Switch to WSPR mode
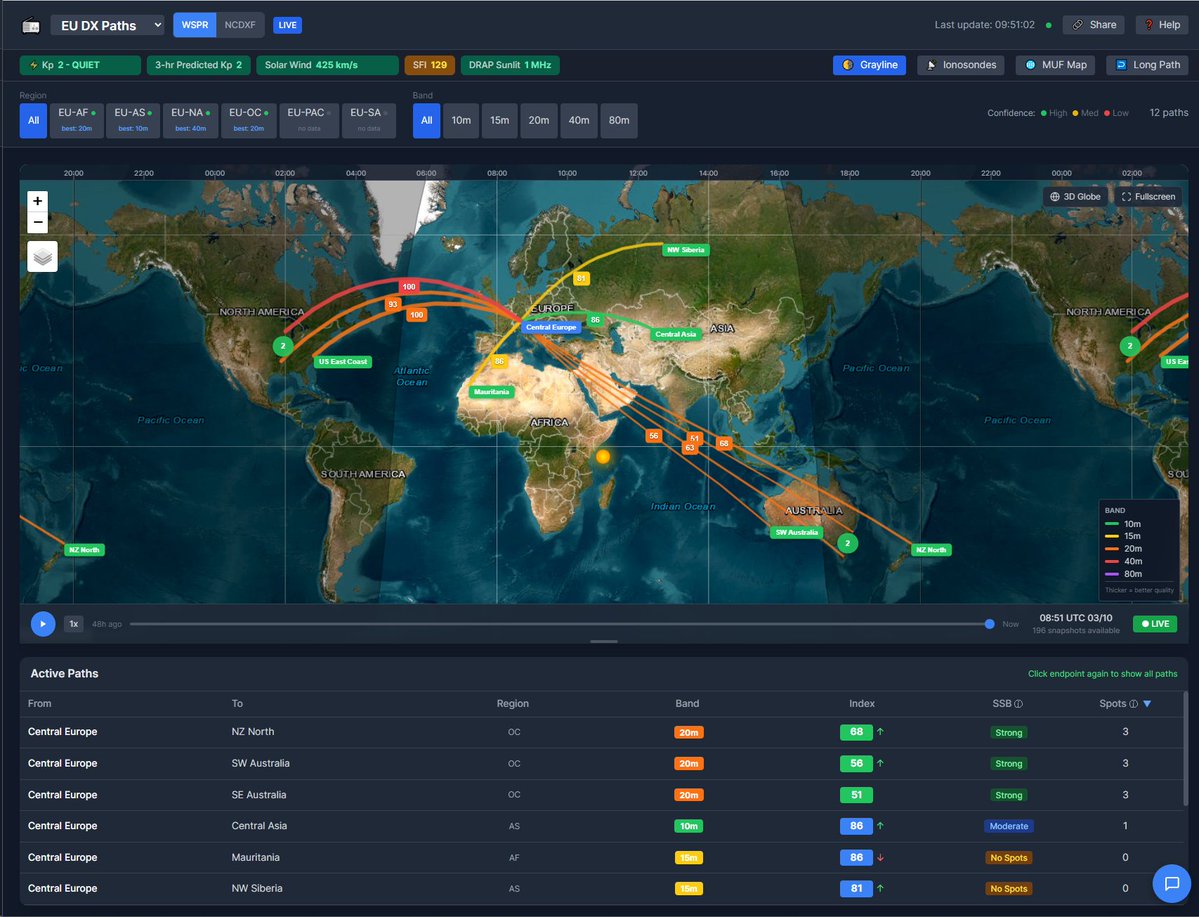Screen dimensions: 1199x917 pos(195,25)
